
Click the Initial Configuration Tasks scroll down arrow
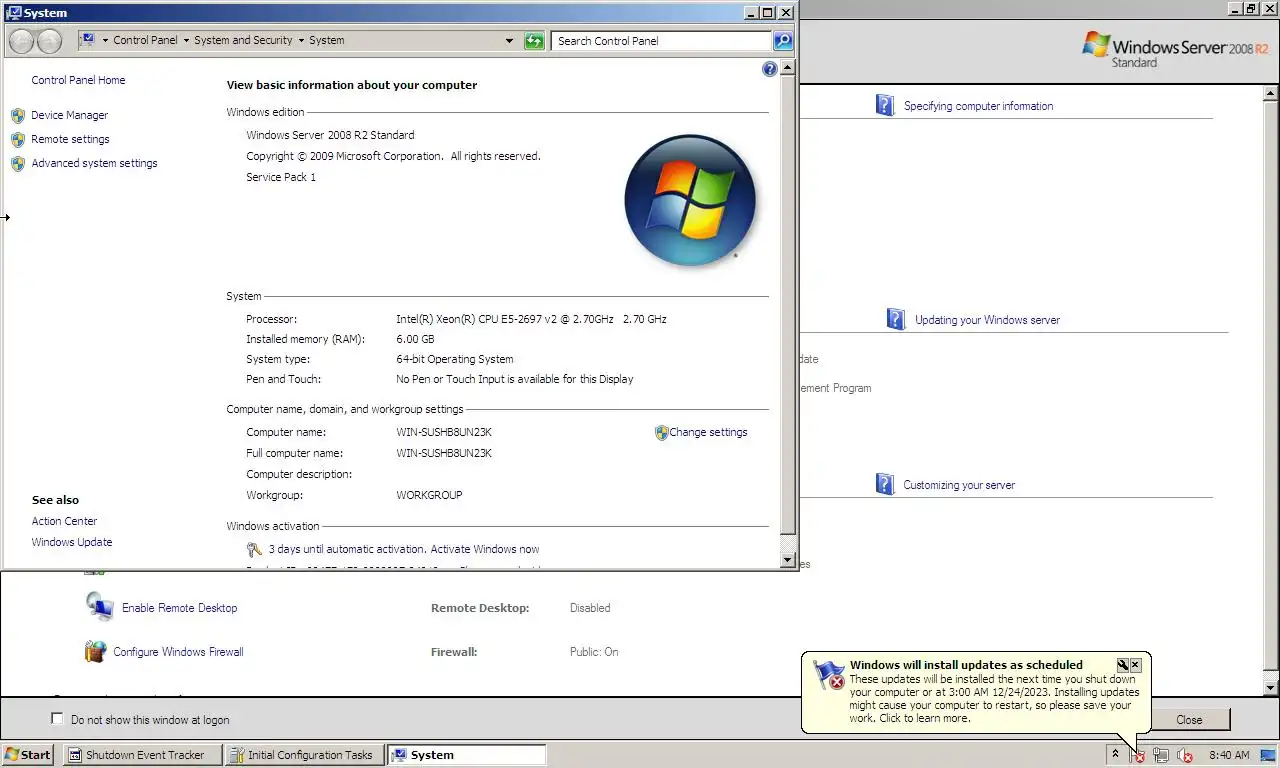[x=1271, y=688]
